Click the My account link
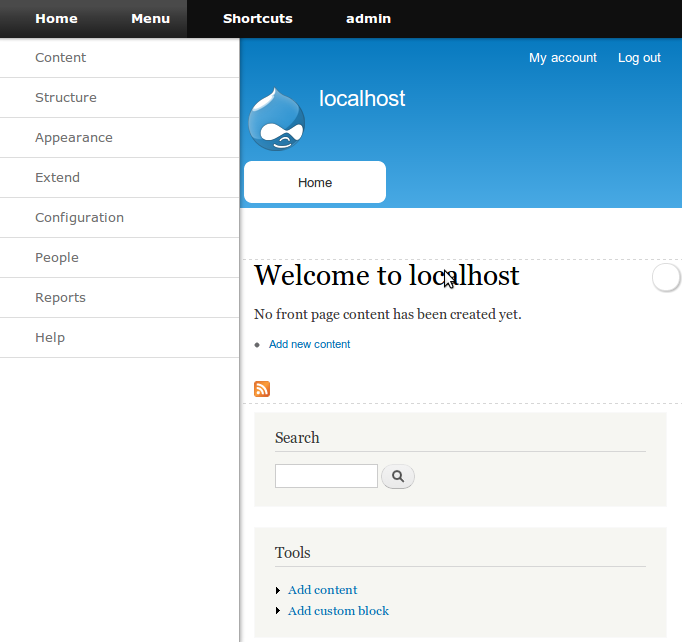This screenshot has height=642, width=682. tap(563, 58)
